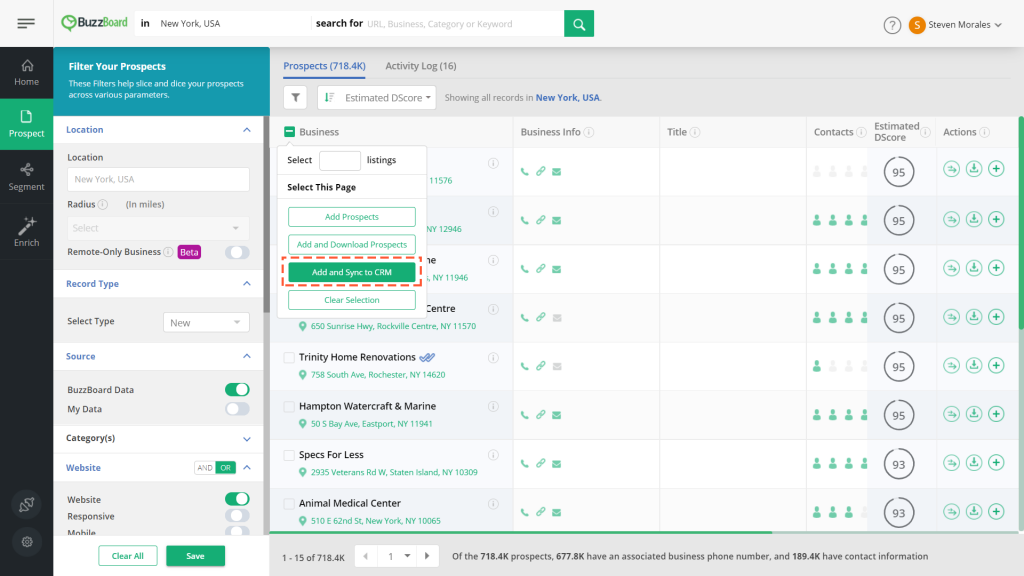Click the Add Prospects button
Screen dimensions: 1024x576
tap(351, 217)
